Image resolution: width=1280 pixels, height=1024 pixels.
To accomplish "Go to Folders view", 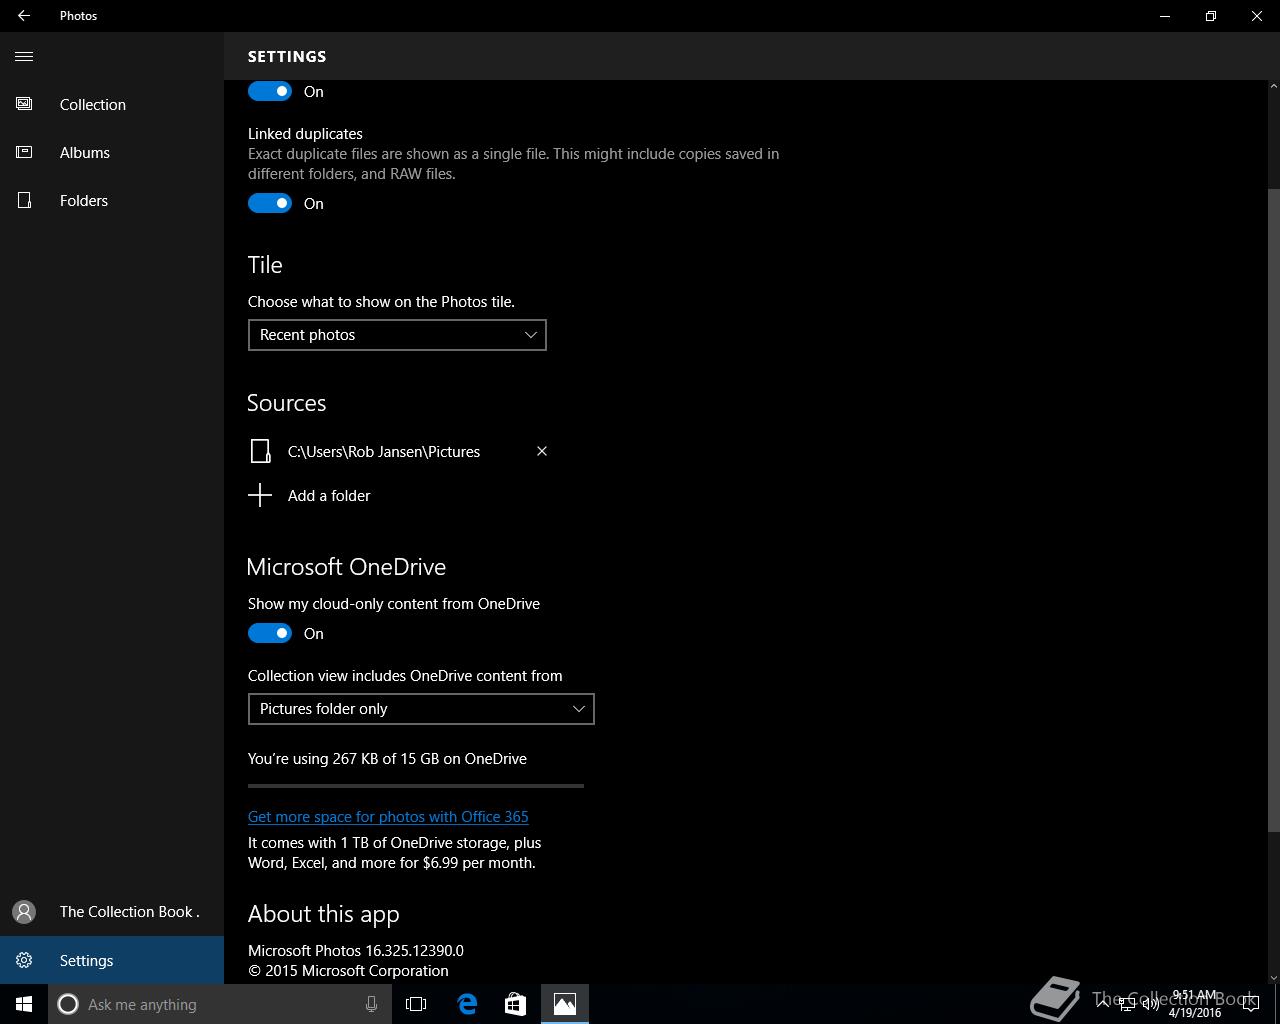I will pos(112,200).
